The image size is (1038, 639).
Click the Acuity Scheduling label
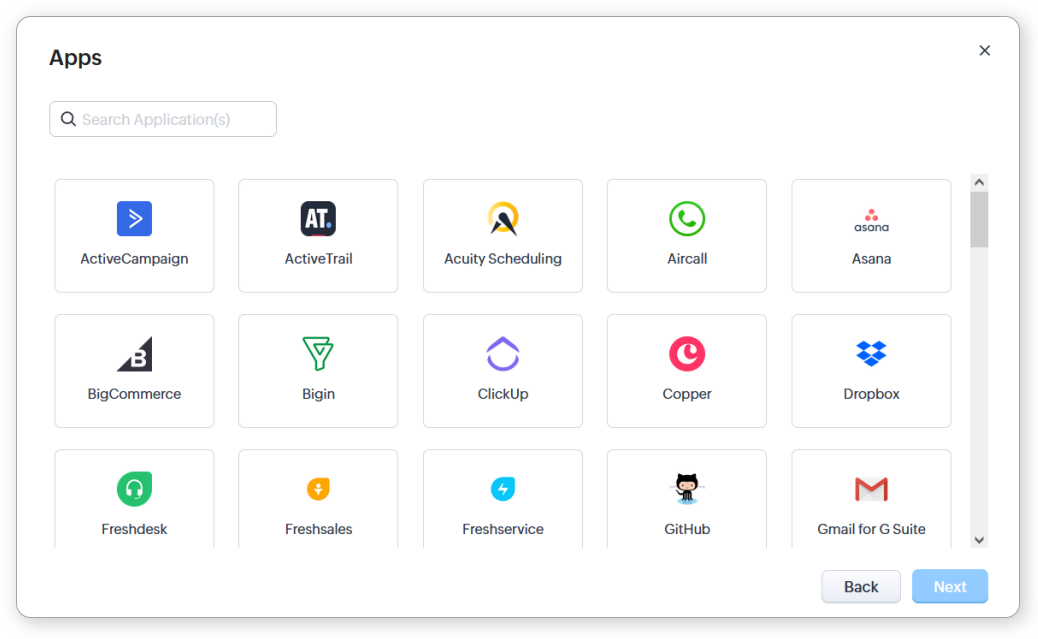pyautogui.click(x=503, y=259)
